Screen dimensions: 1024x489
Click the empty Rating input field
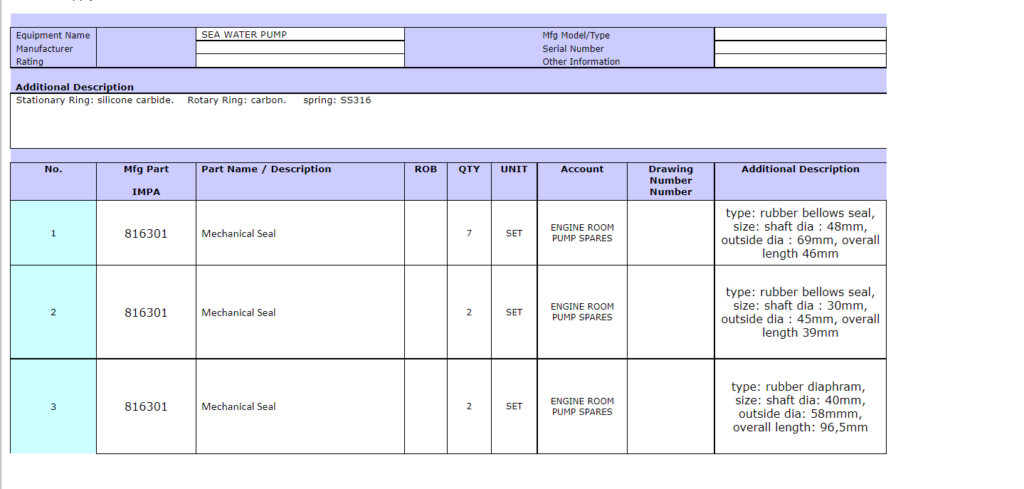pyautogui.click(x=300, y=60)
